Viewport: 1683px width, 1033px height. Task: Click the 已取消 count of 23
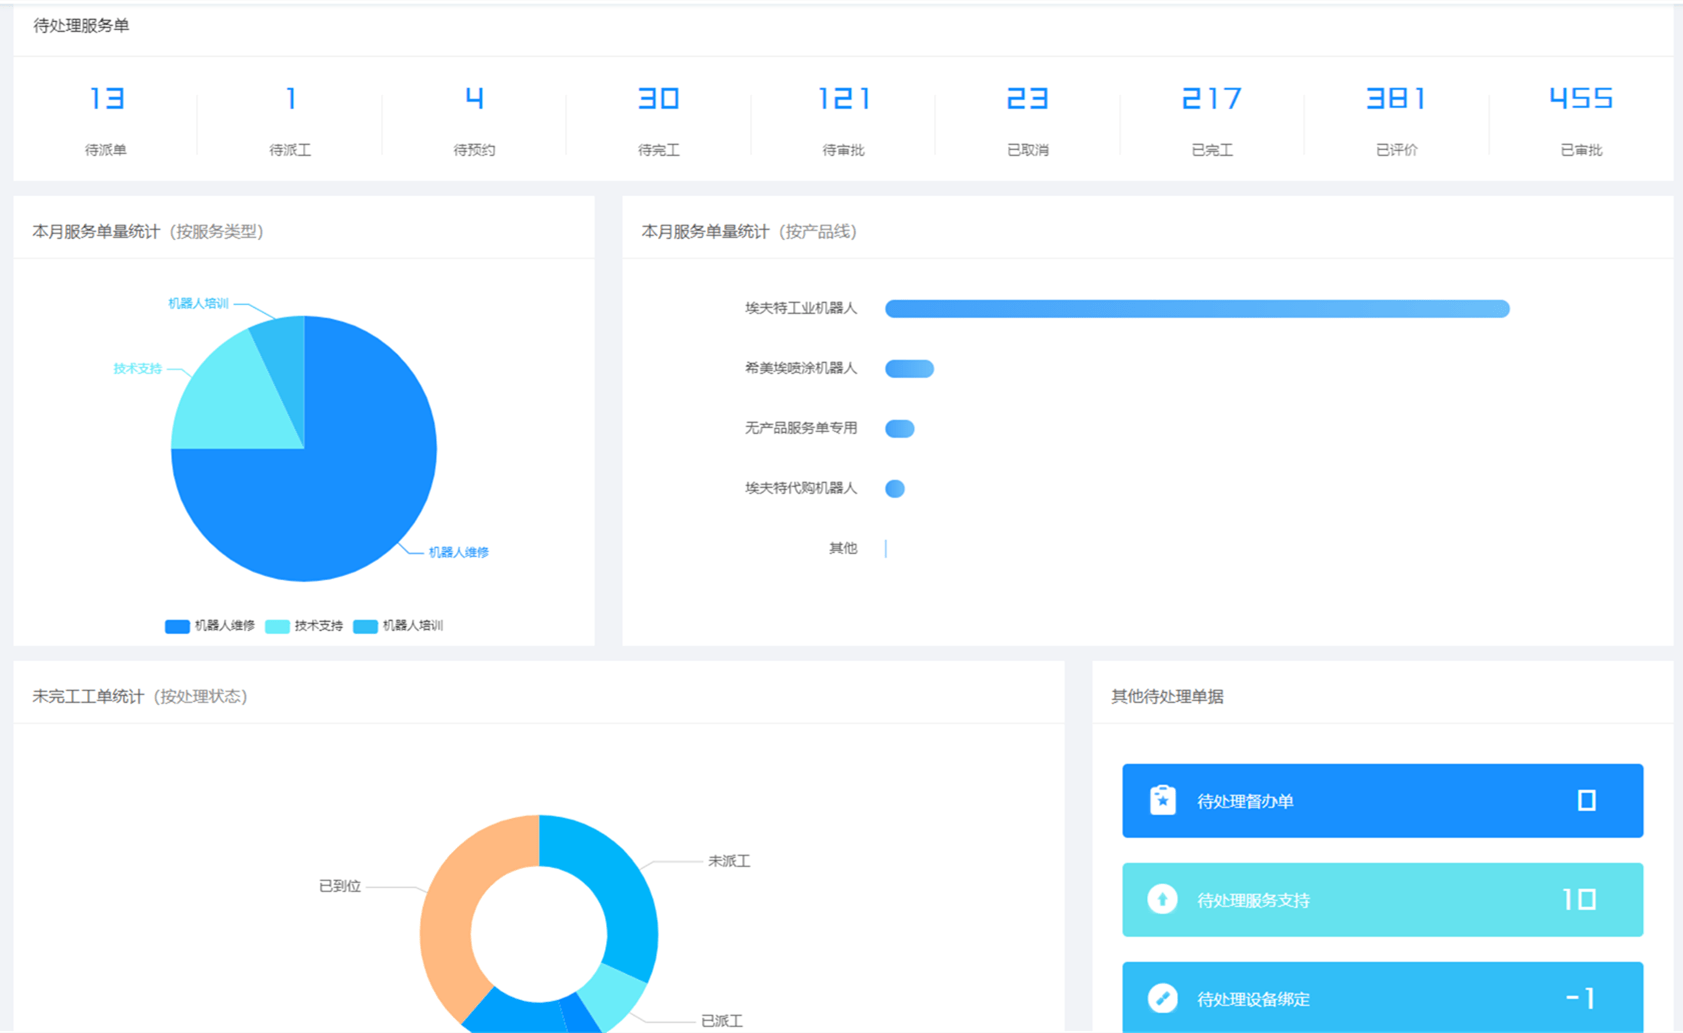(1027, 99)
